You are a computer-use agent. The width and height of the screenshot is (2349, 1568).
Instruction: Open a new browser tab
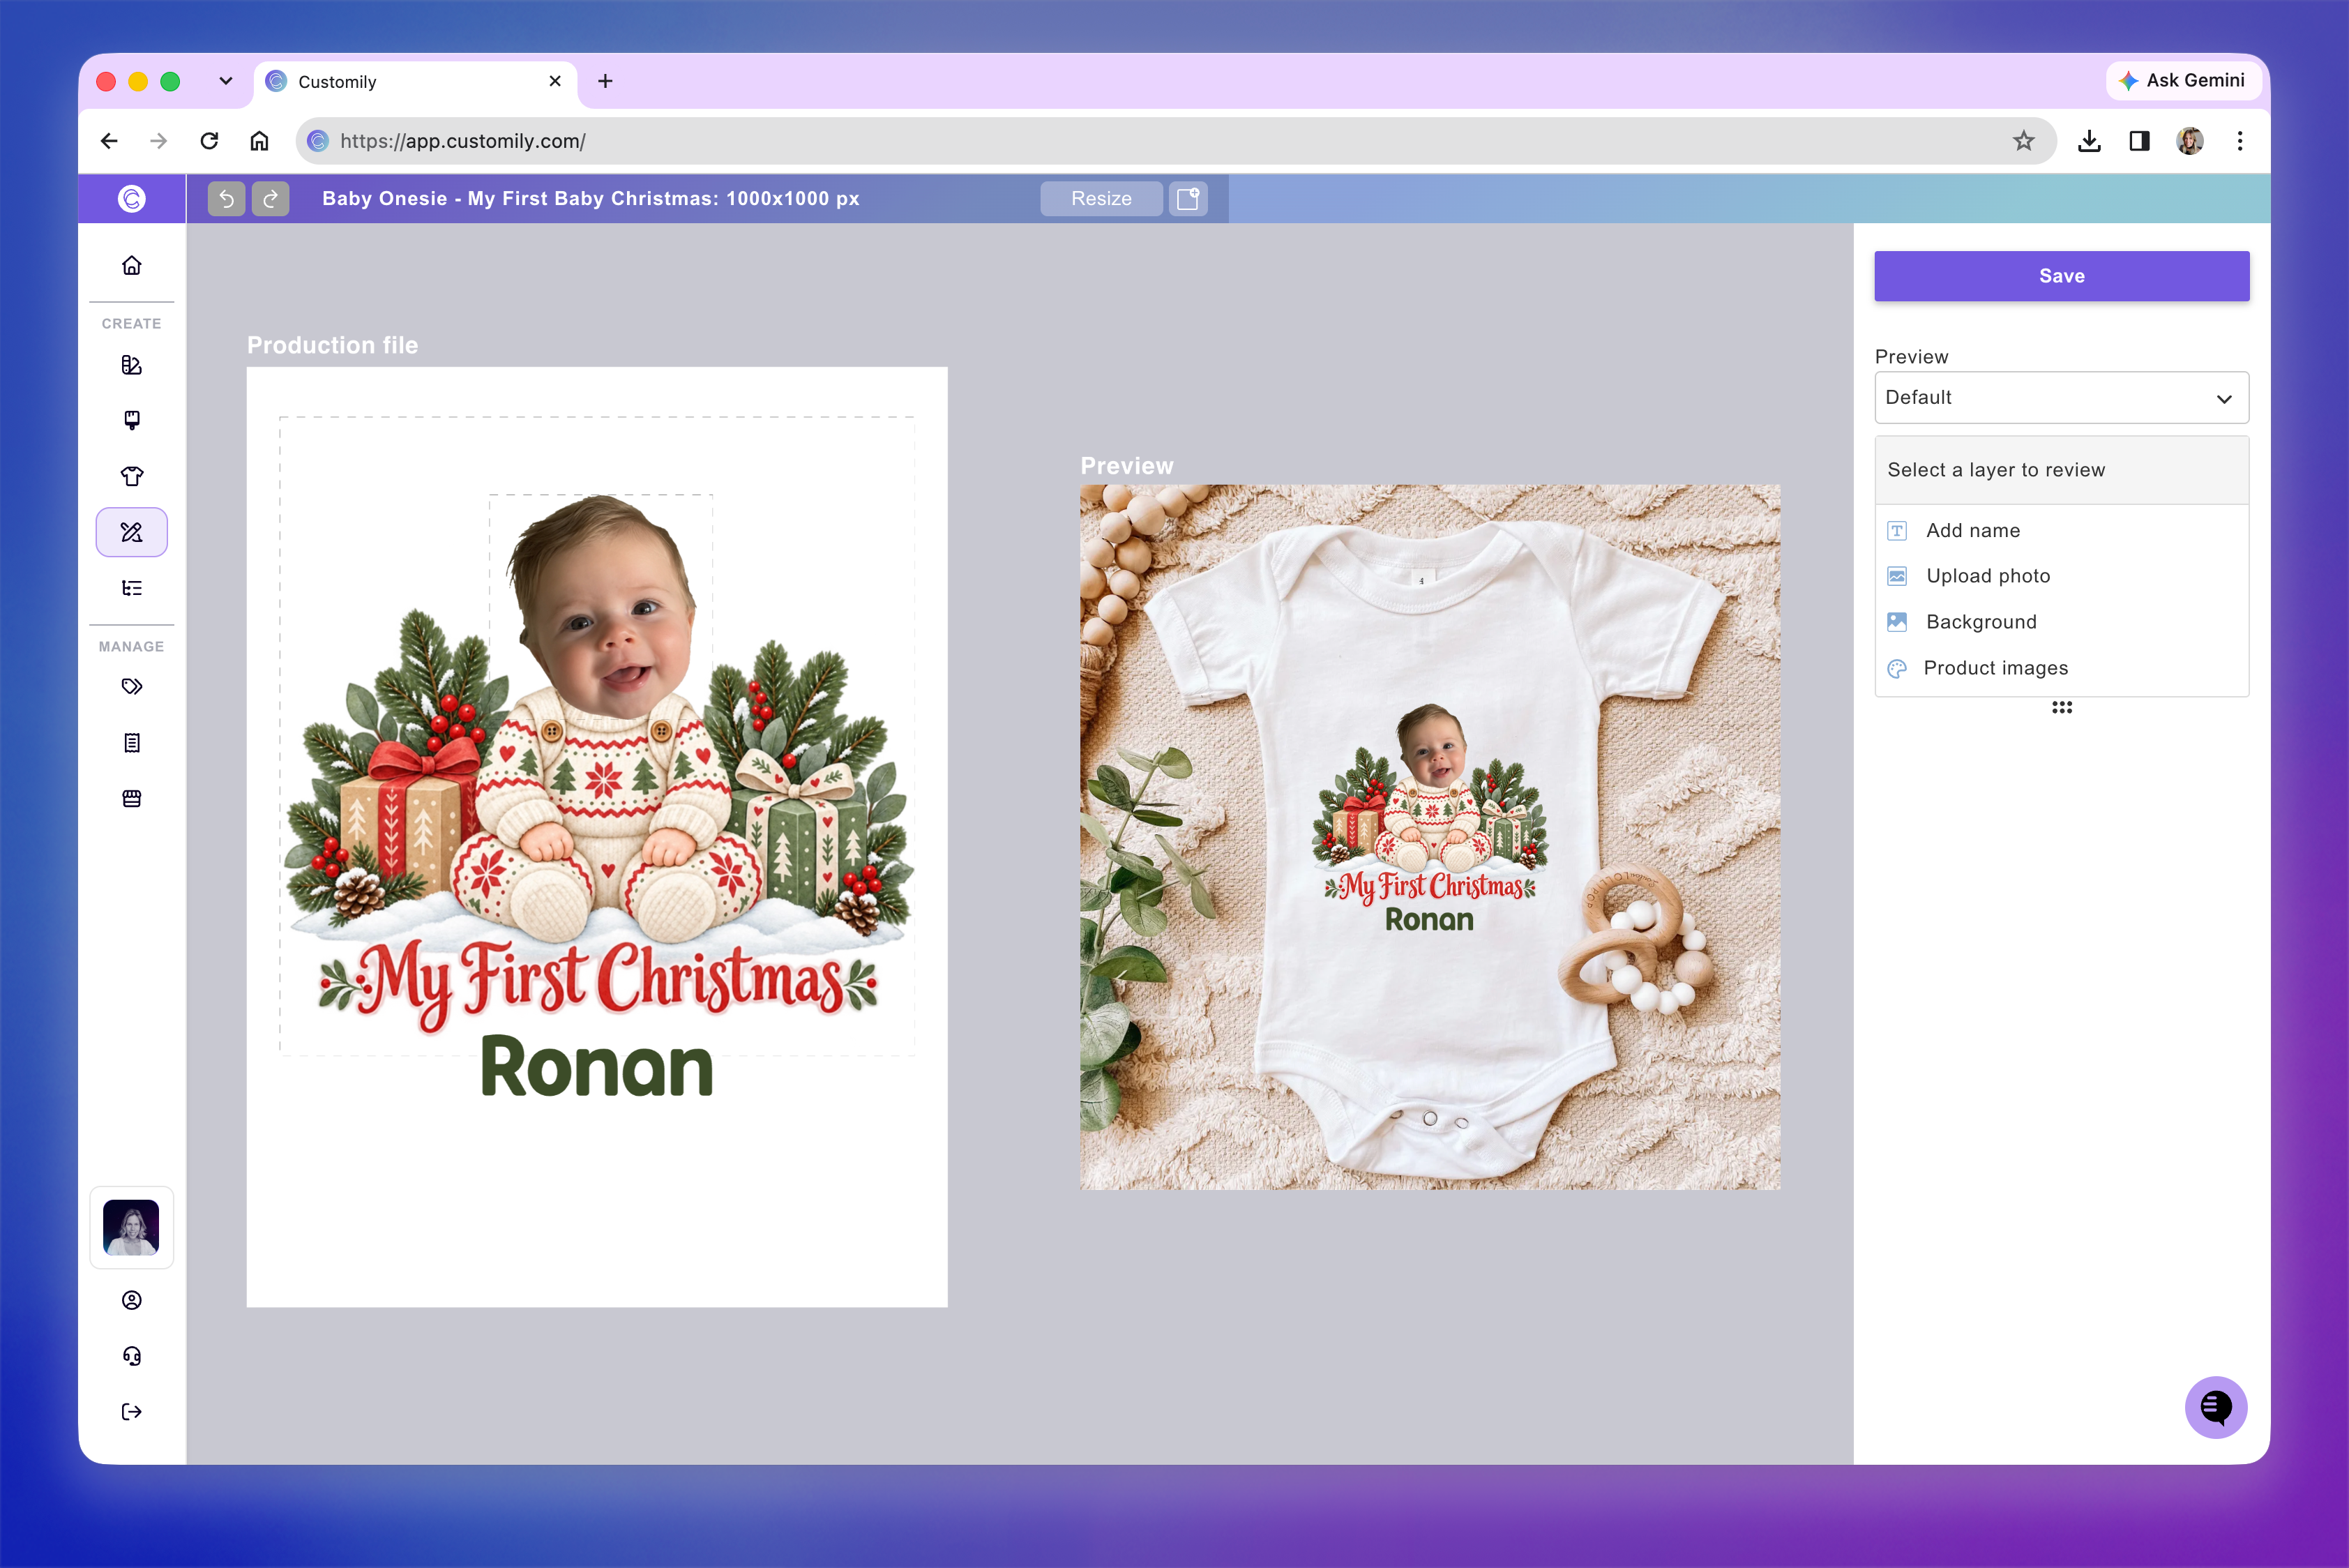pyautogui.click(x=605, y=81)
